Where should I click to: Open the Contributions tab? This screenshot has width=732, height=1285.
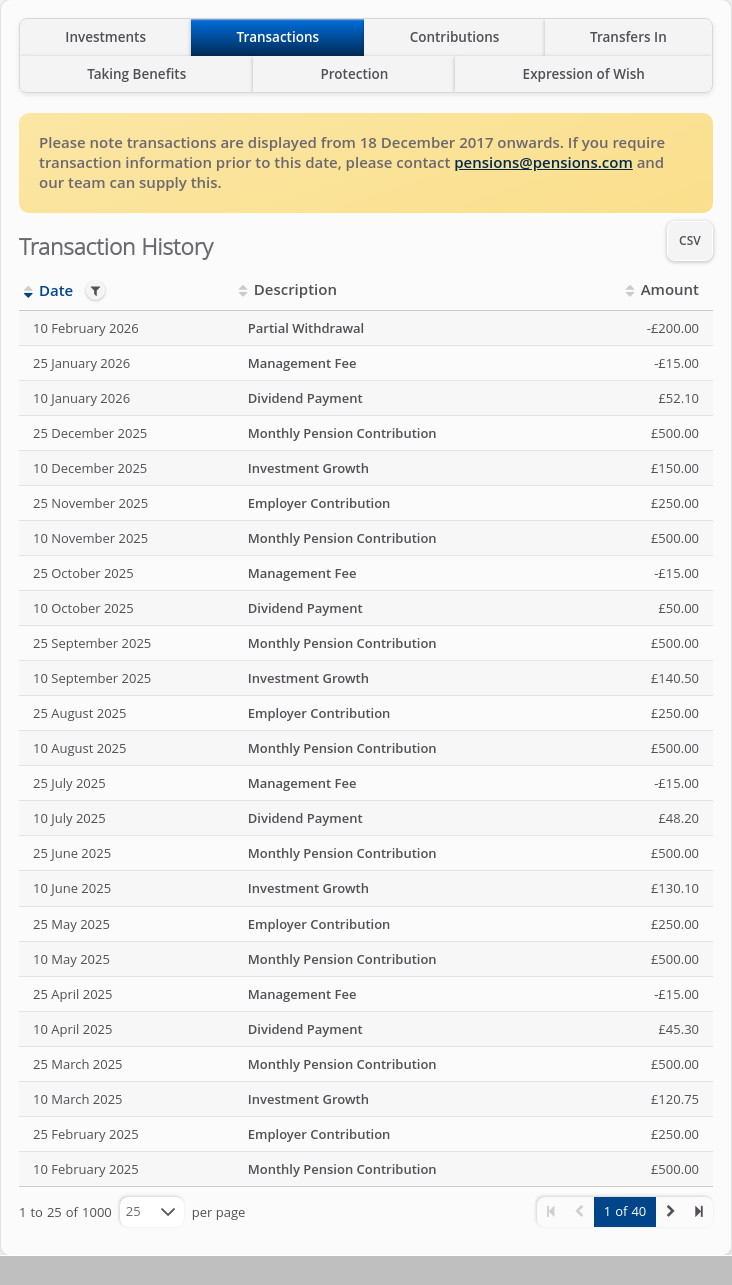pos(454,37)
